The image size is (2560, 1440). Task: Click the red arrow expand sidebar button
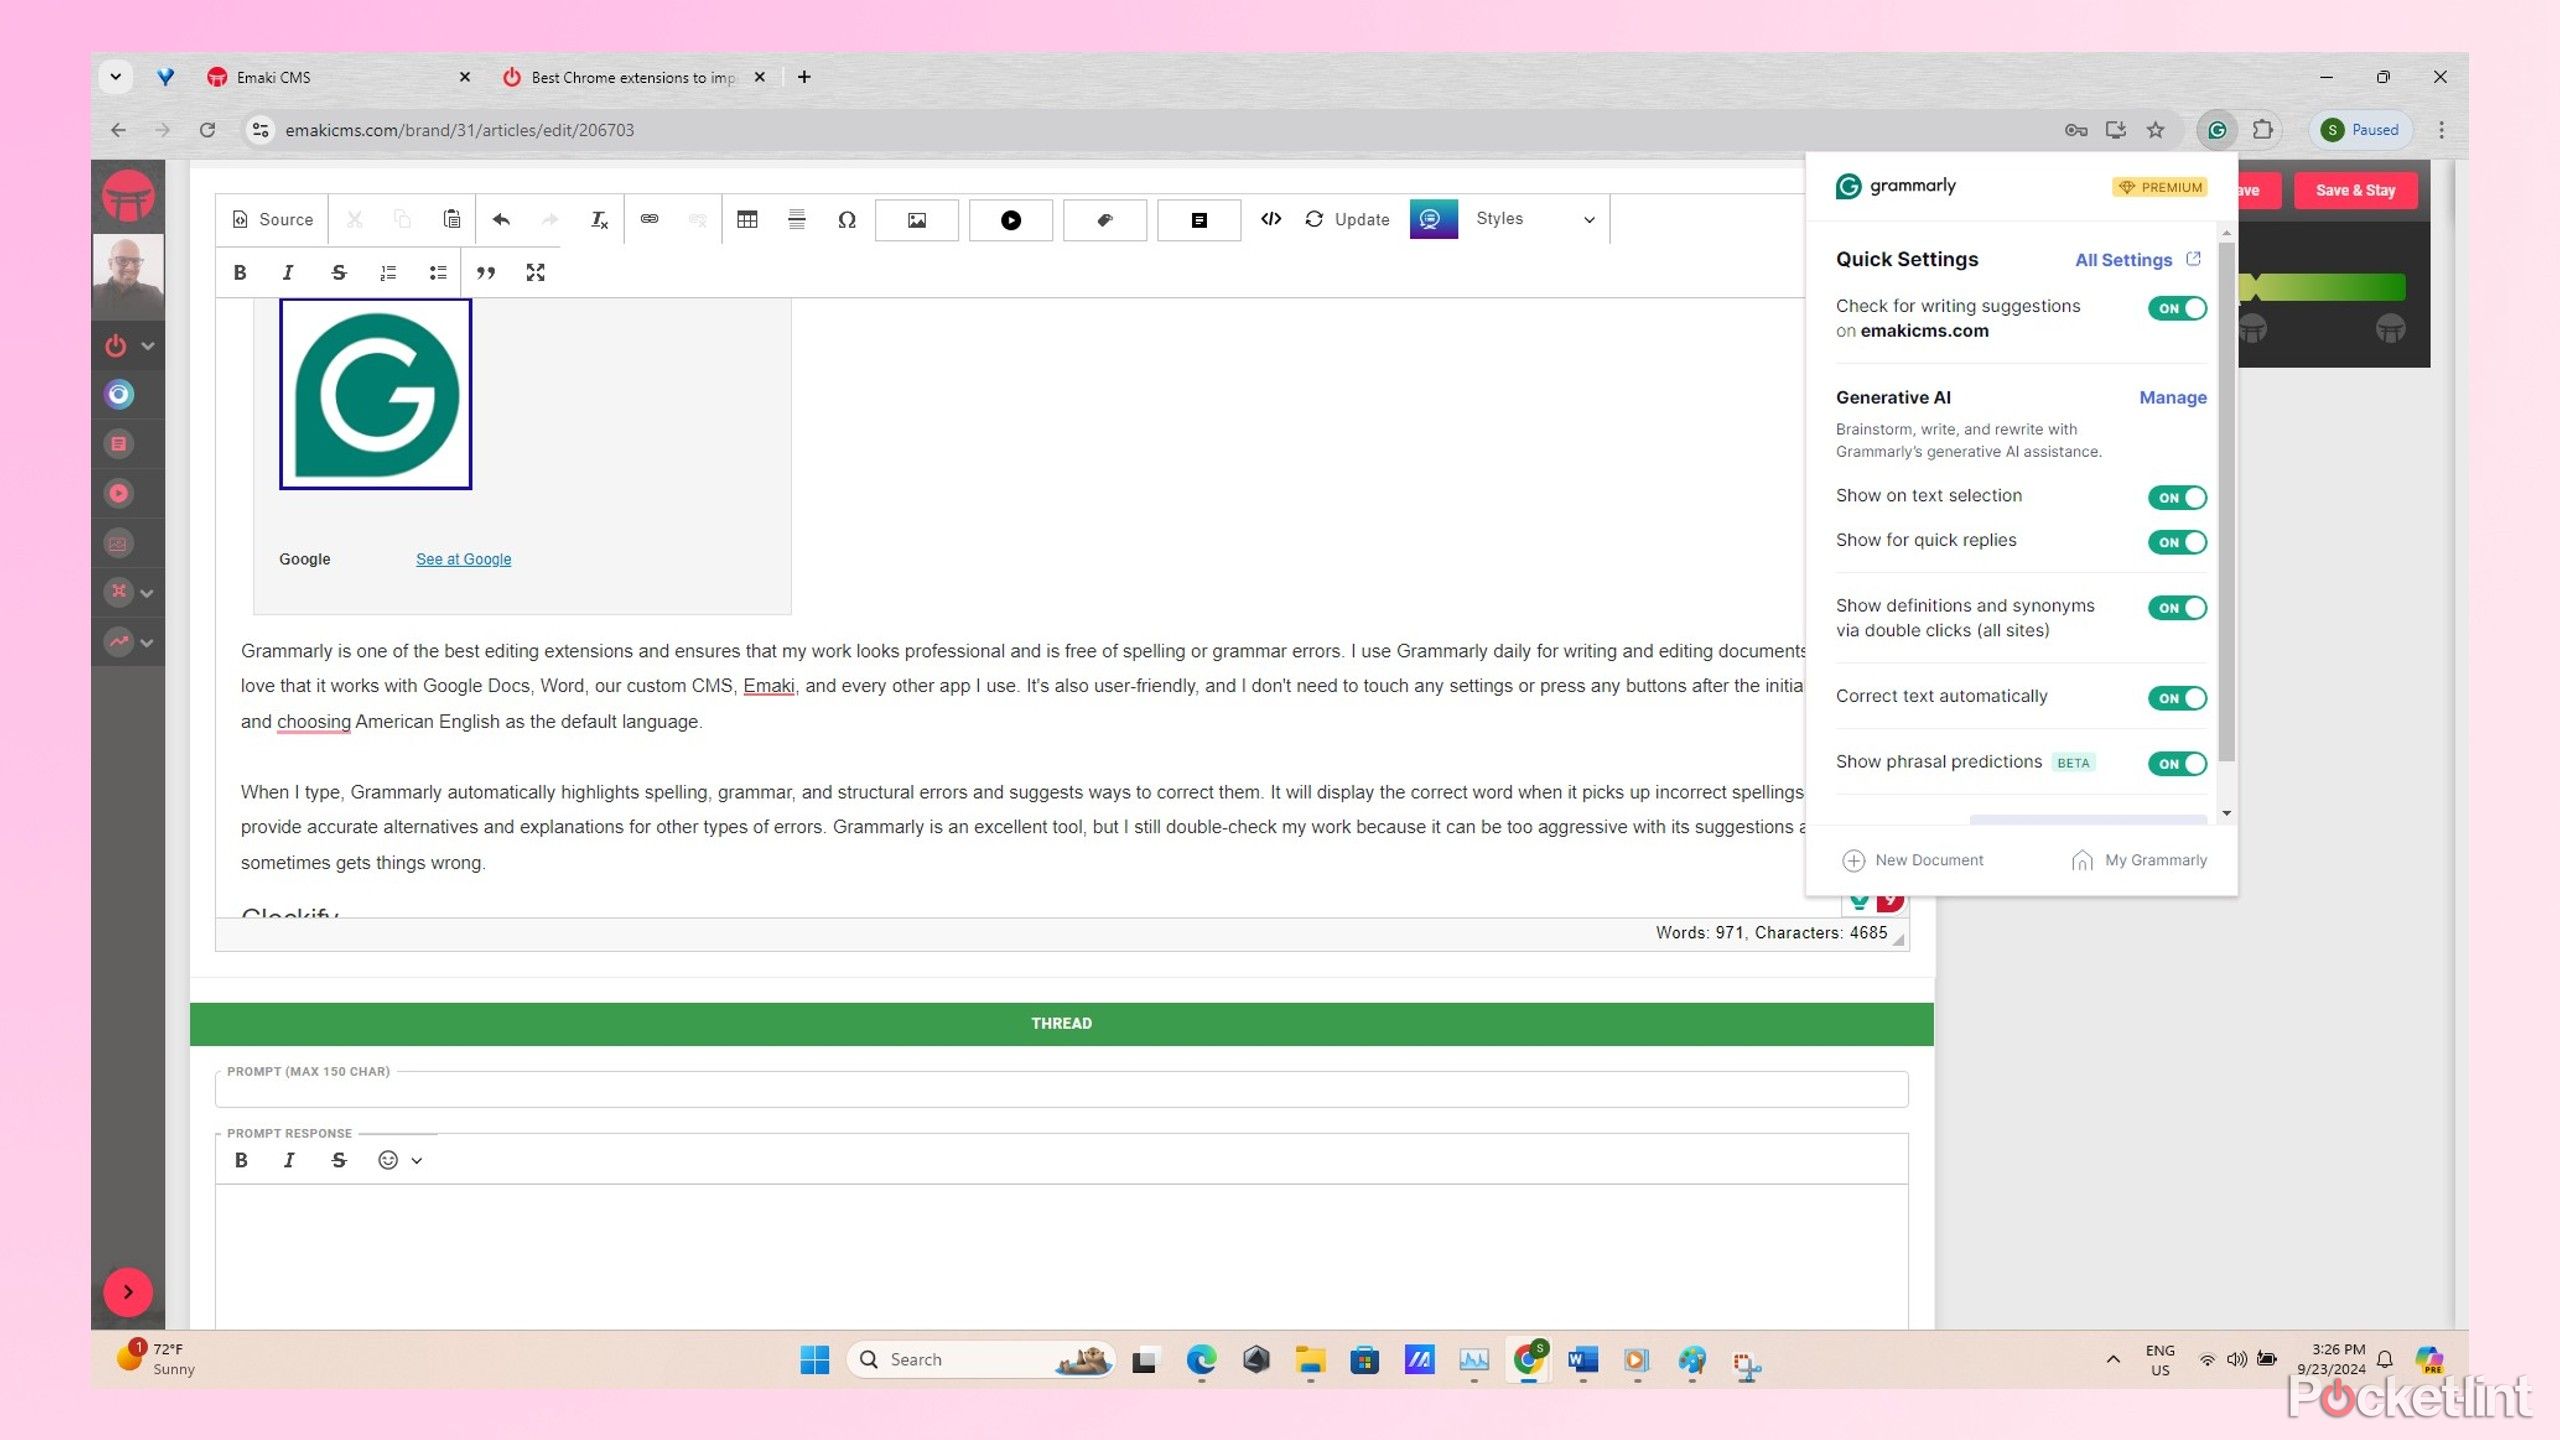coord(128,1292)
